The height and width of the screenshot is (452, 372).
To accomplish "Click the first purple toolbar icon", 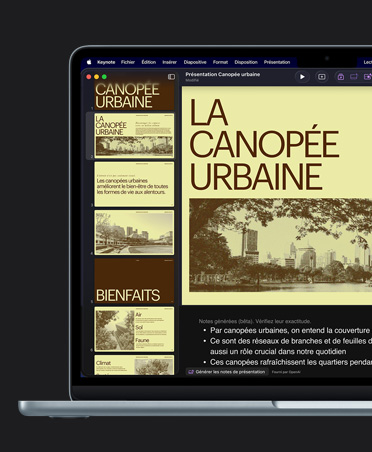I will click(x=341, y=77).
